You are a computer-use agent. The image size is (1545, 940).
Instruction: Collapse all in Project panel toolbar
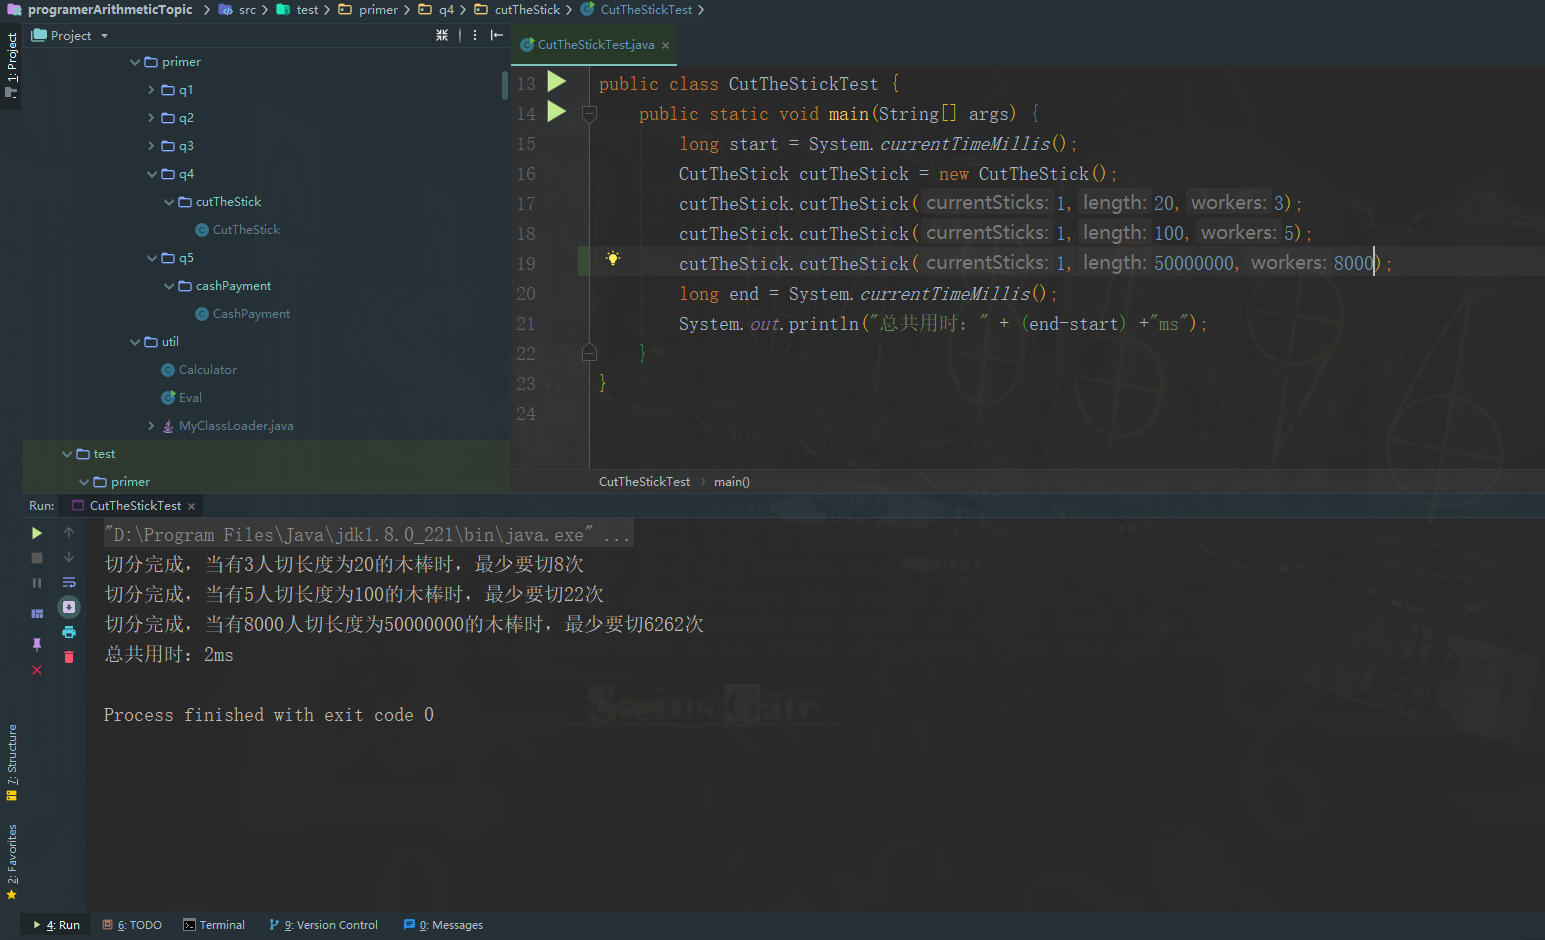442,35
